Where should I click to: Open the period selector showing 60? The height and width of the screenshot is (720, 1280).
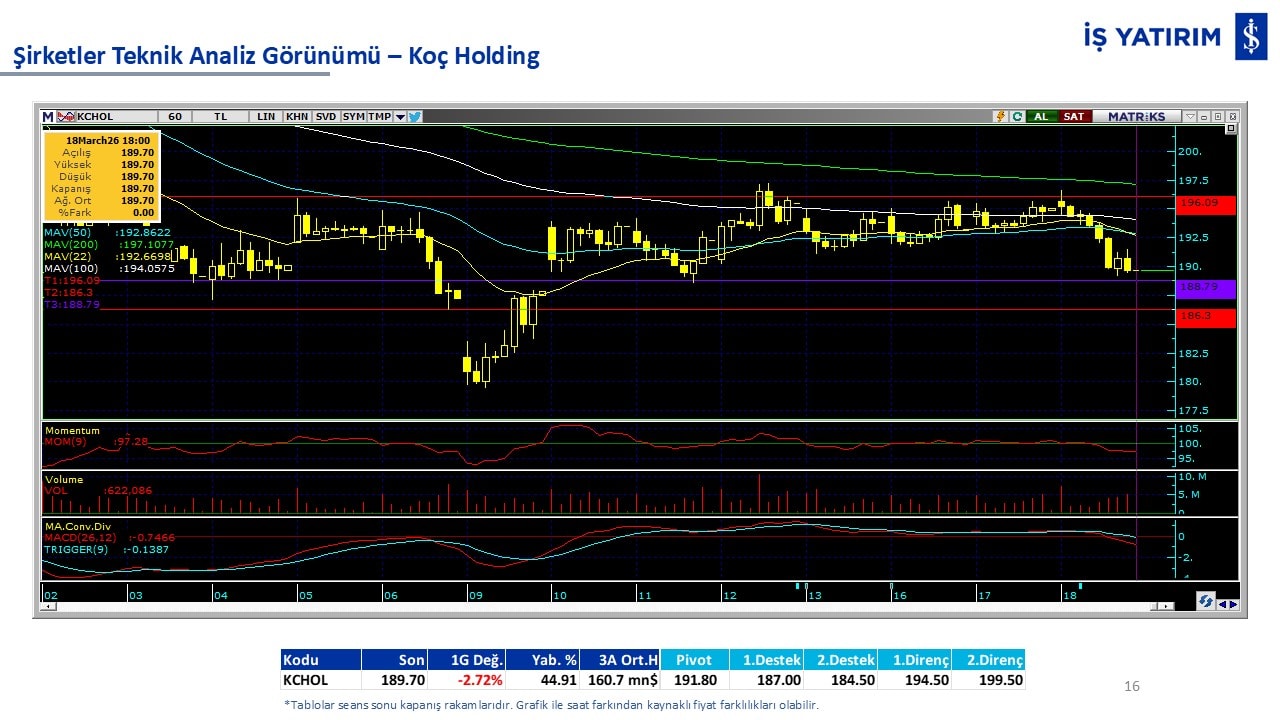[175, 116]
